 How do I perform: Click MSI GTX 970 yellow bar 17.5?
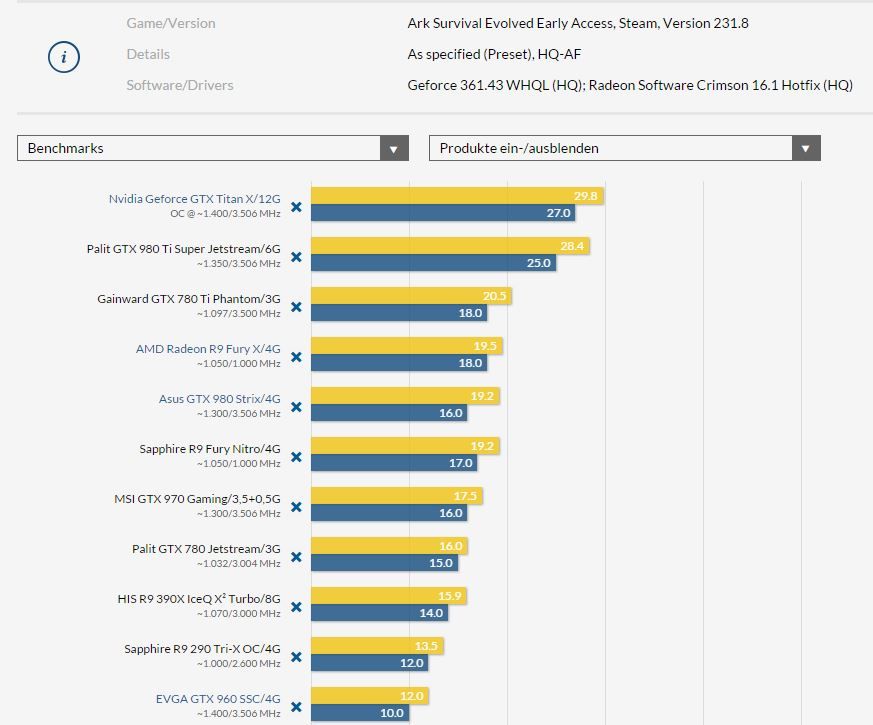point(396,496)
